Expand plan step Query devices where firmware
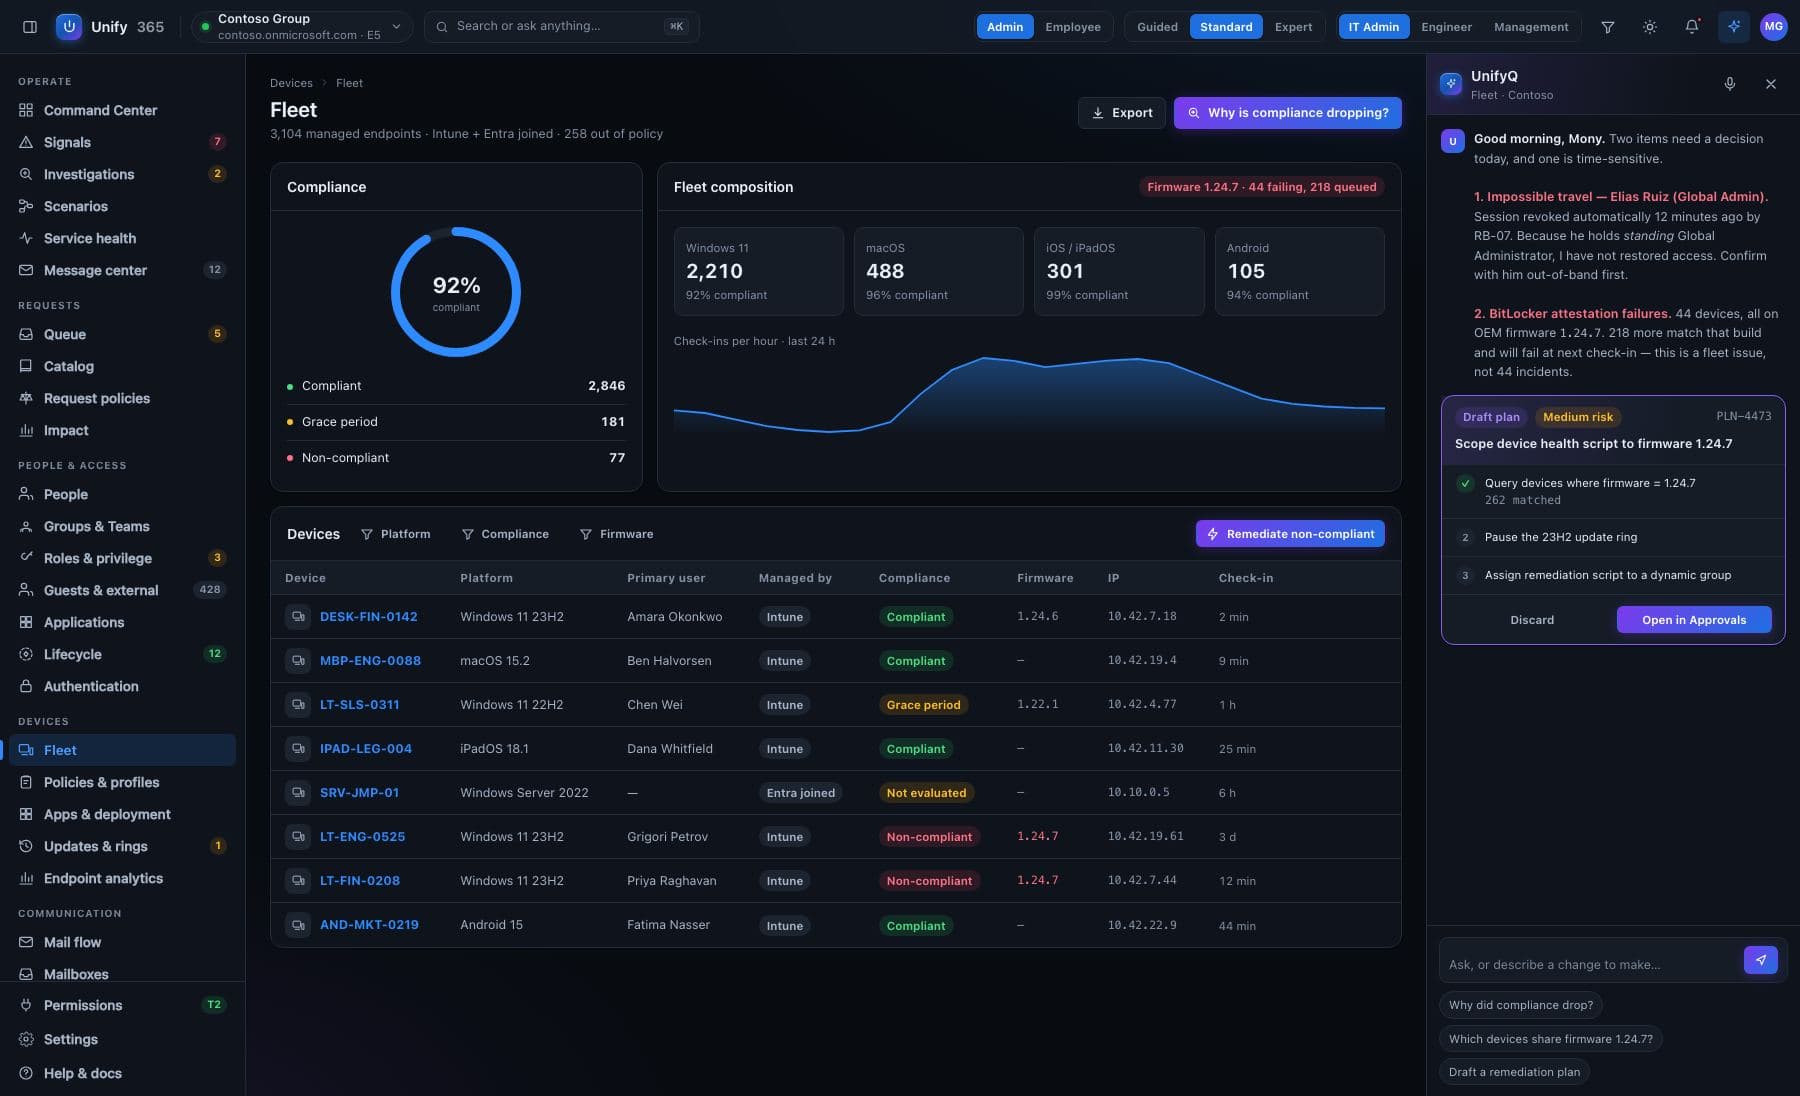This screenshot has width=1800, height=1096. point(1613,491)
